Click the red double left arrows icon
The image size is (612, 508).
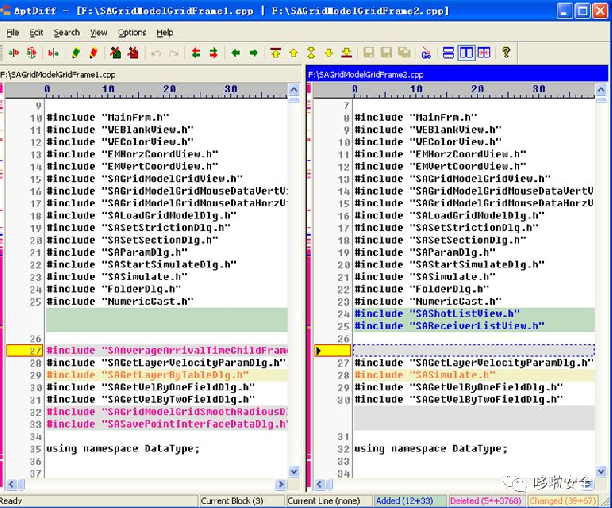(x=196, y=53)
